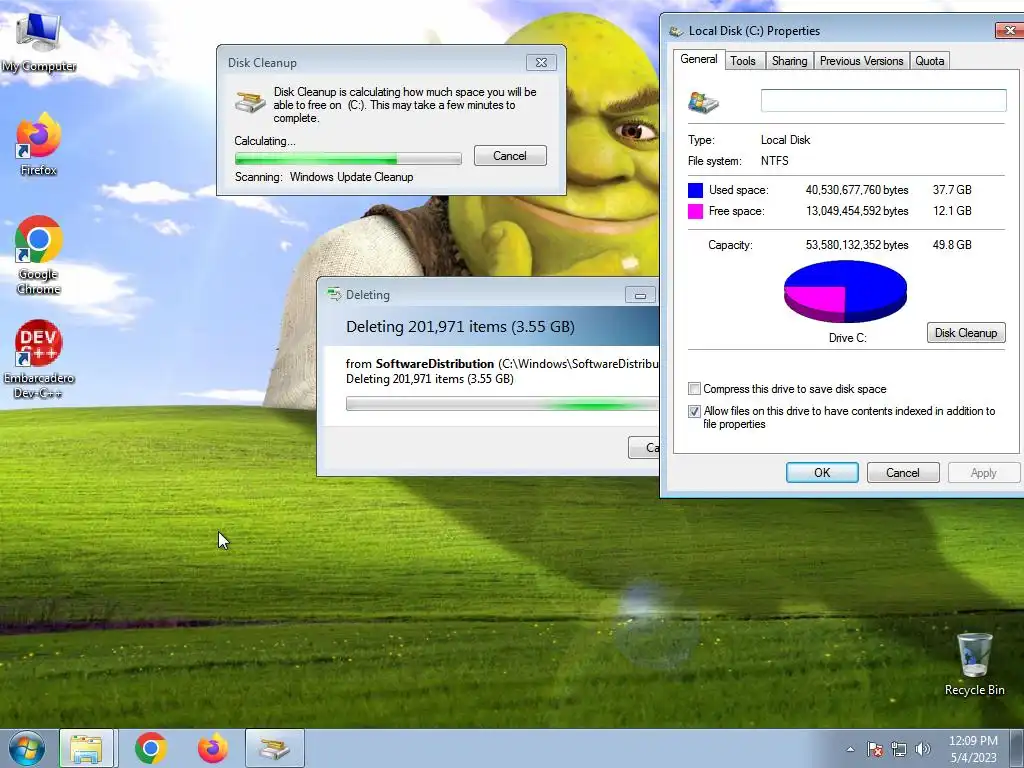This screenshot has height=768, width=1024.
Task: Click the NTFS file system value
Action: (775, 161)
